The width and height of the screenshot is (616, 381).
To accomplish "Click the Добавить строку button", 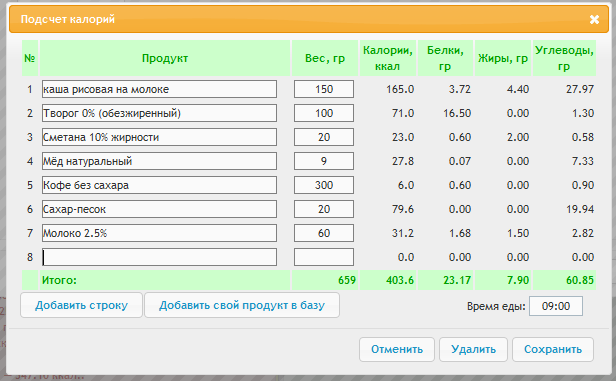I will pos(81,305).
